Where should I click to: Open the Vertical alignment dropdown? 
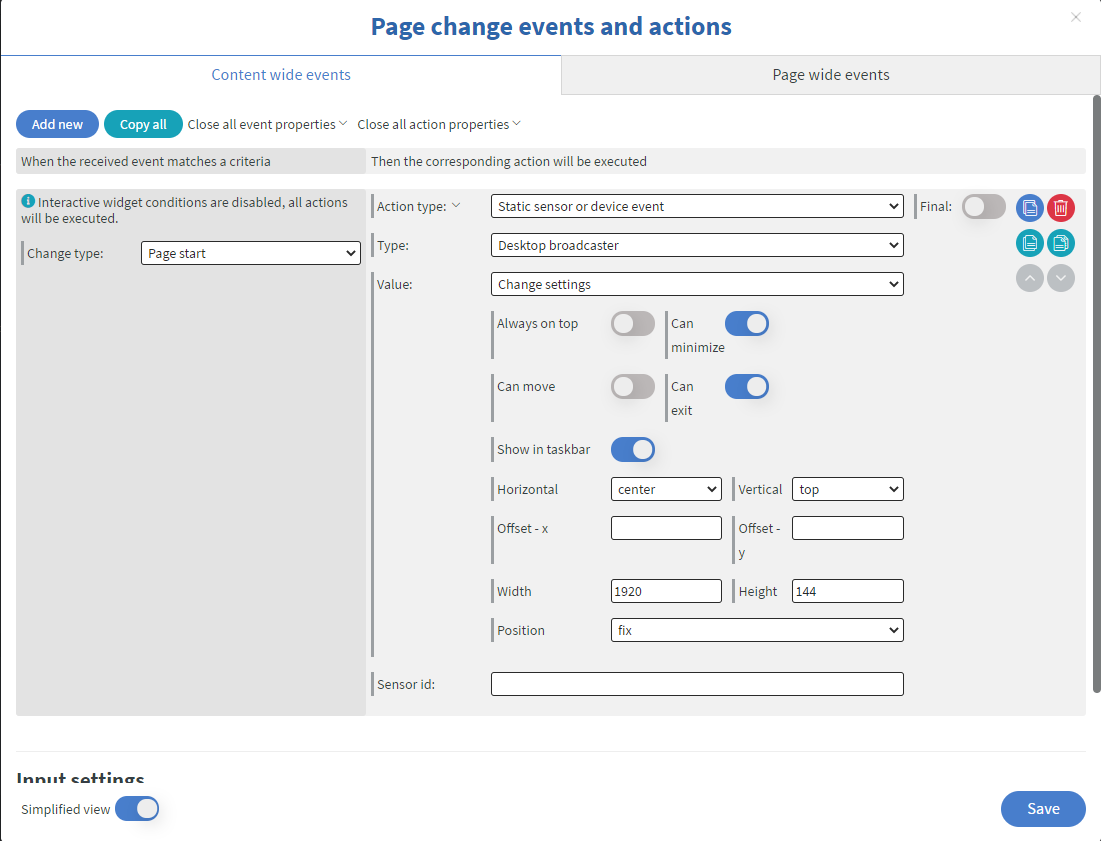[x=848, y=489]
